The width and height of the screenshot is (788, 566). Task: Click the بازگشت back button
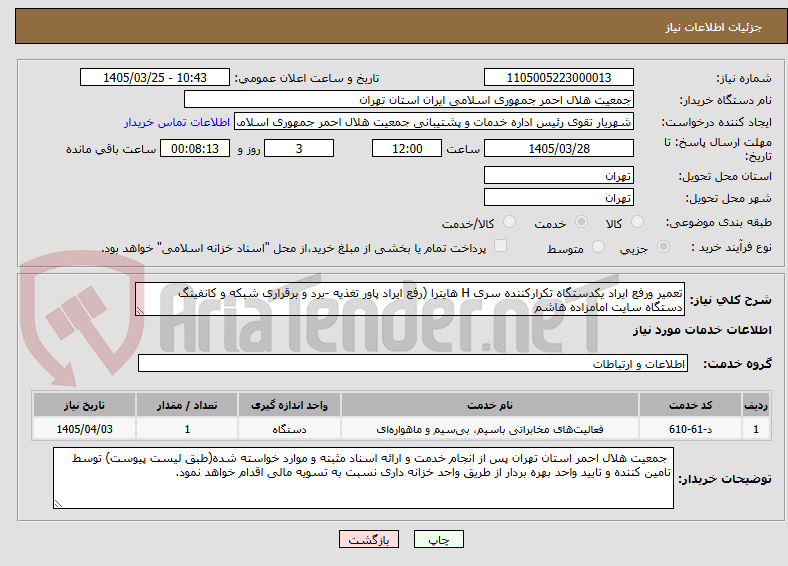click(x=369, y=539)
